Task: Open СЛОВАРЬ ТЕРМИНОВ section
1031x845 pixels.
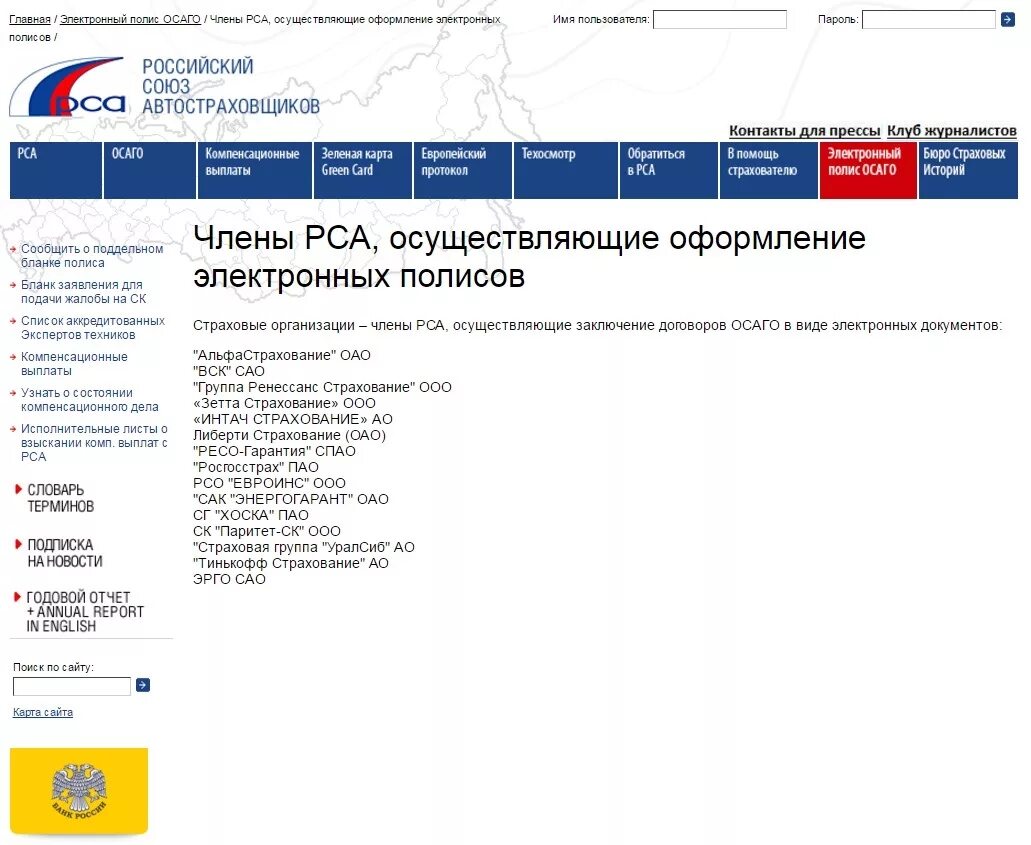Action: coord(60,498)
